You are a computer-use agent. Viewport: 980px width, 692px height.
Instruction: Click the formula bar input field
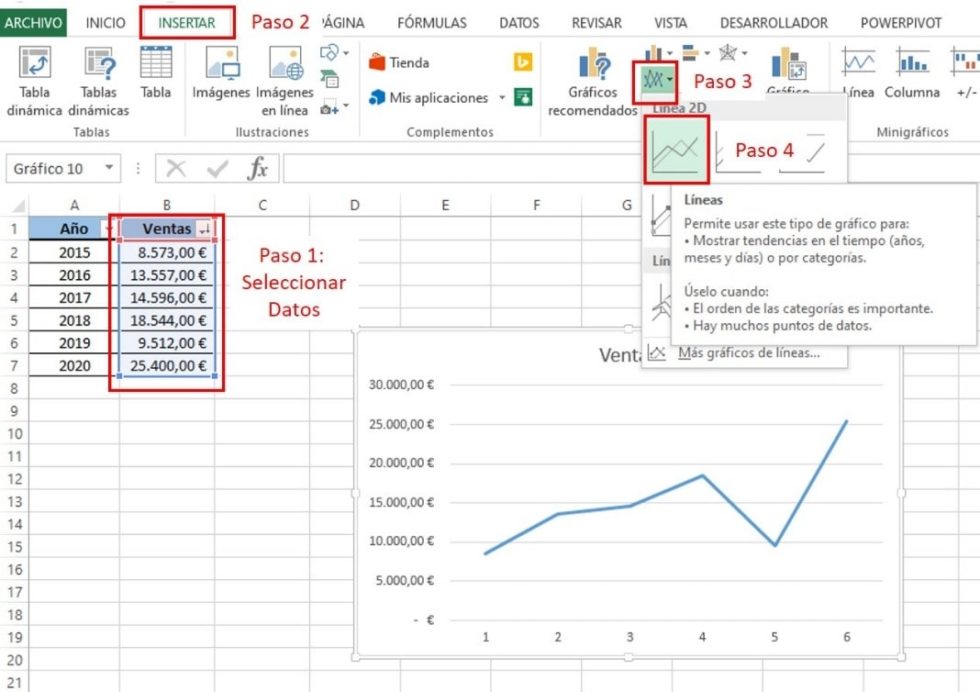(x=462, y=168)
